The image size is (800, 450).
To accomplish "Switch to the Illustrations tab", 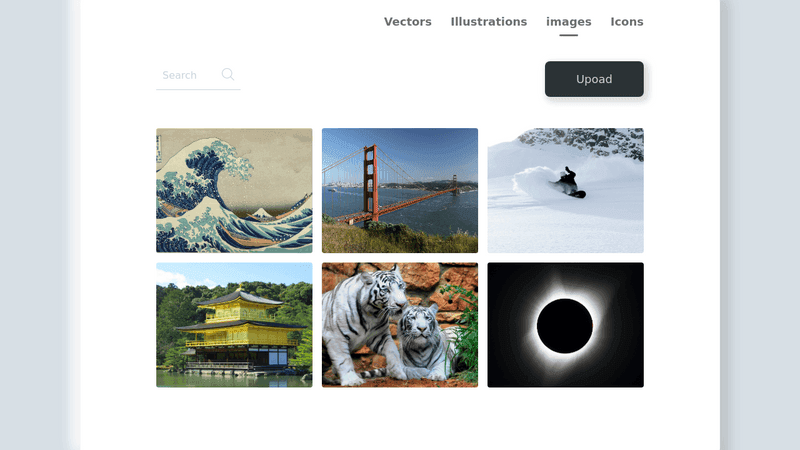I will tap(489, 22).
